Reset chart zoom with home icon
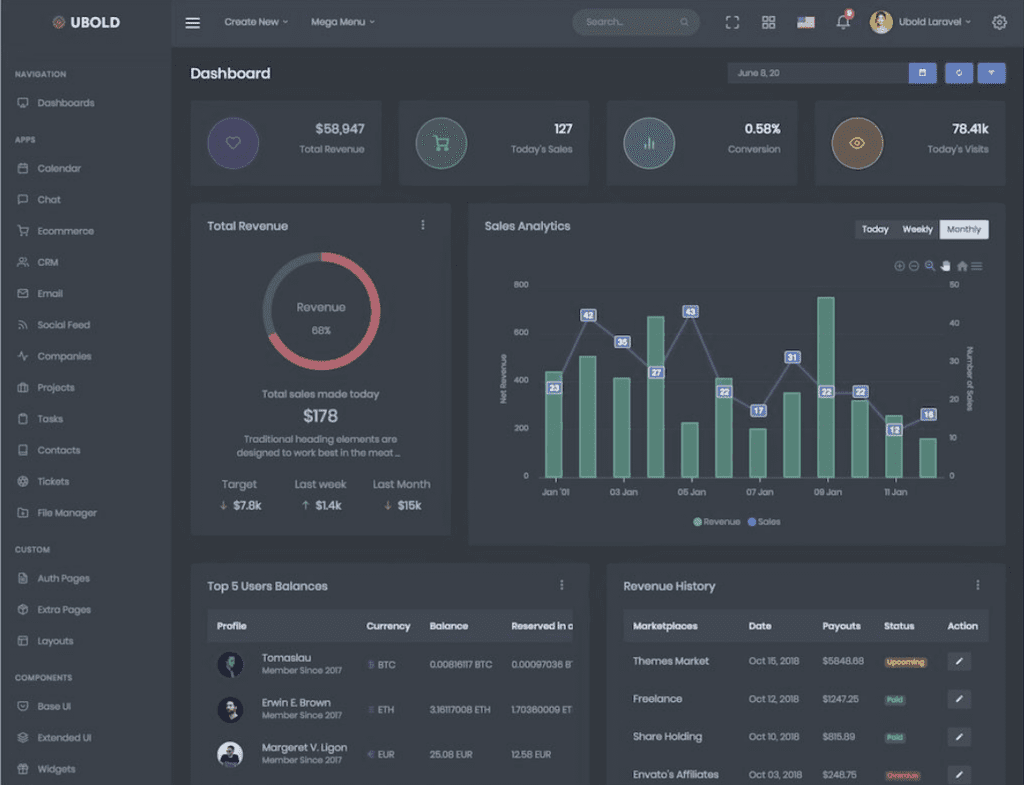The height and width of the screenshot is (785, 1024). [962, 266]
